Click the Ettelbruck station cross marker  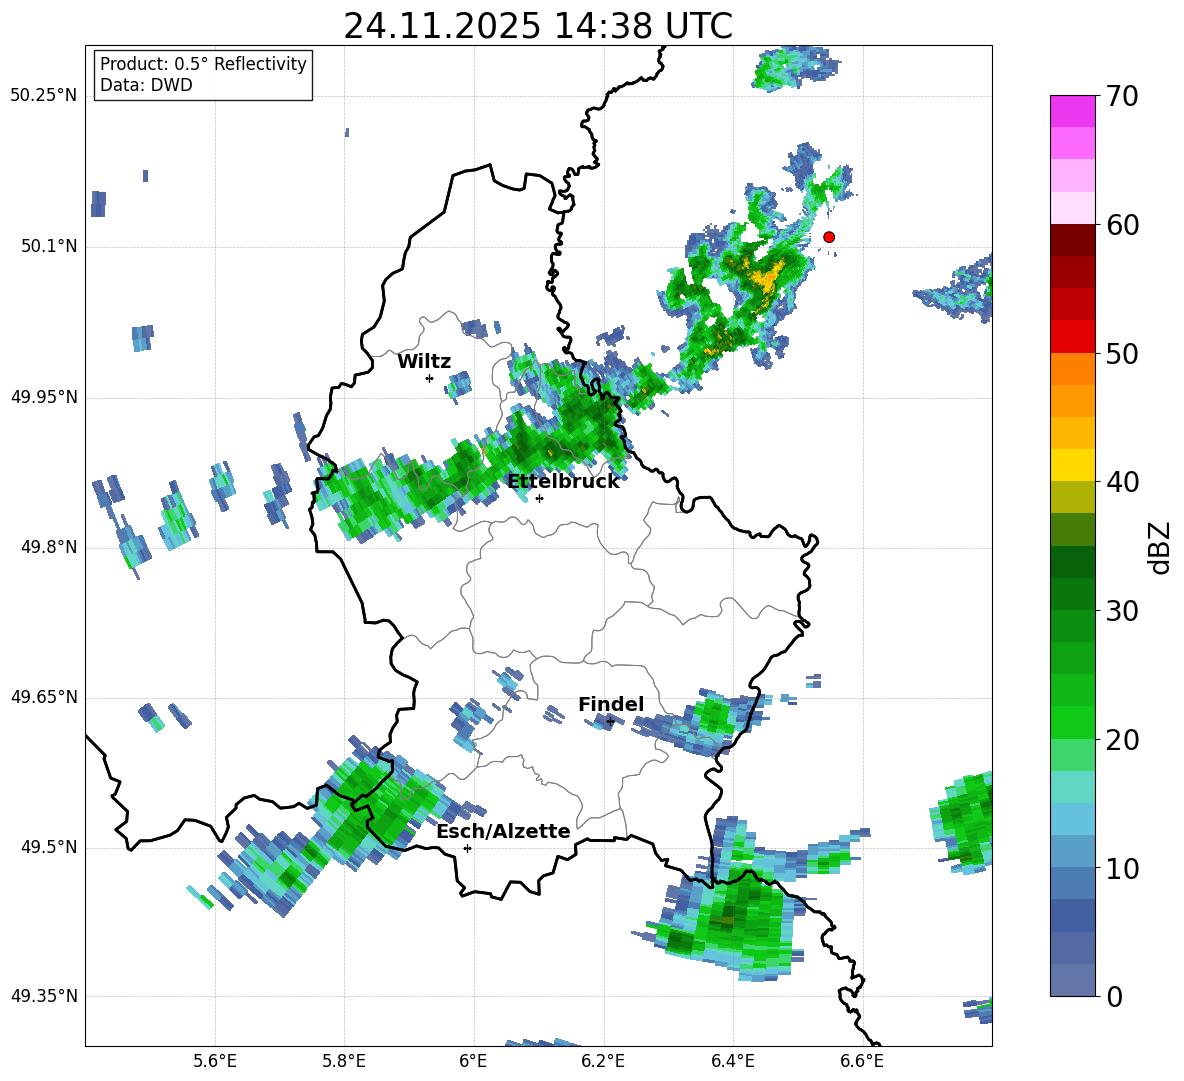[x=539, y=498]
